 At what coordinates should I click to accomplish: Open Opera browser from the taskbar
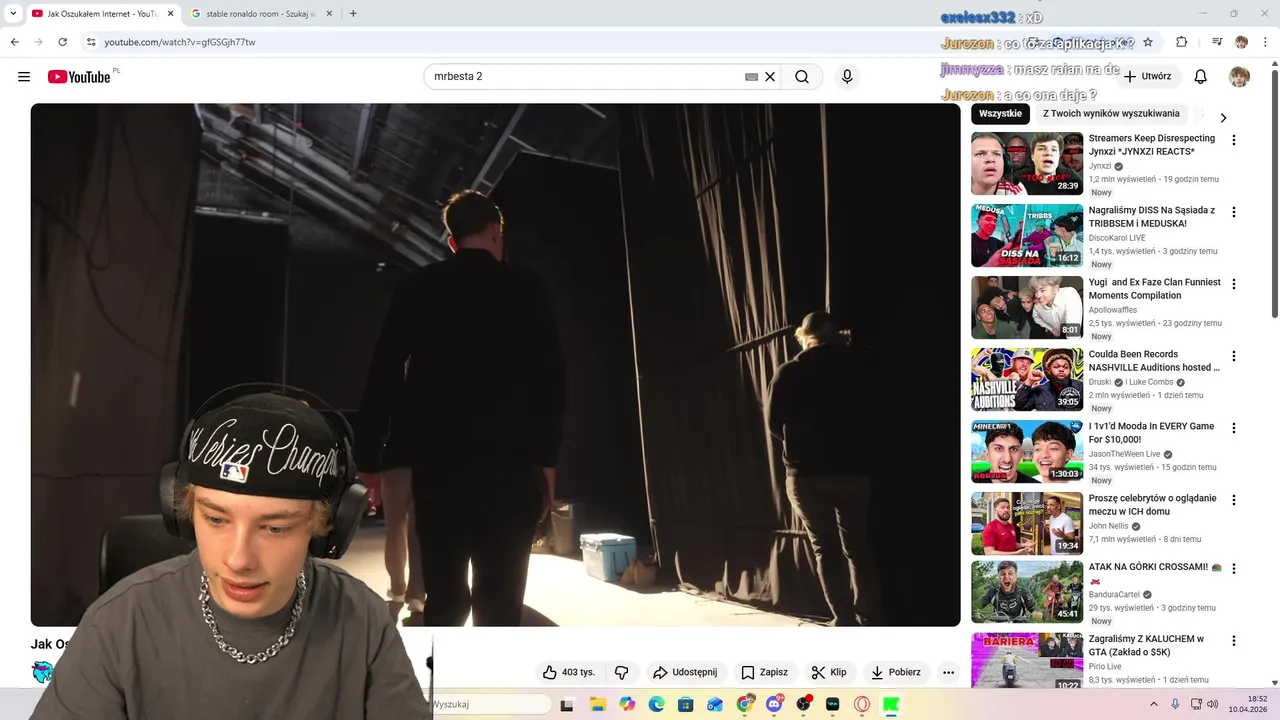(x=862, y=704)
